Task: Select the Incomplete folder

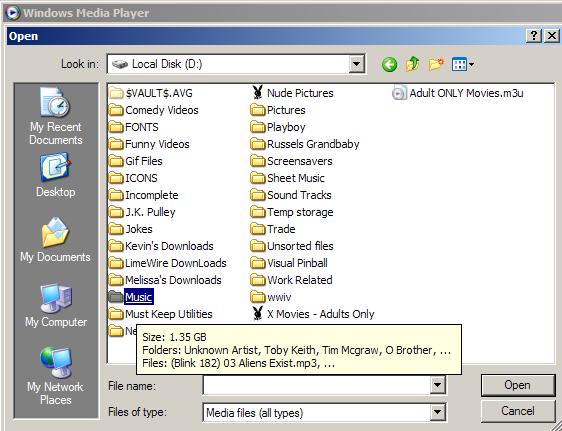Action: [143, 195]
